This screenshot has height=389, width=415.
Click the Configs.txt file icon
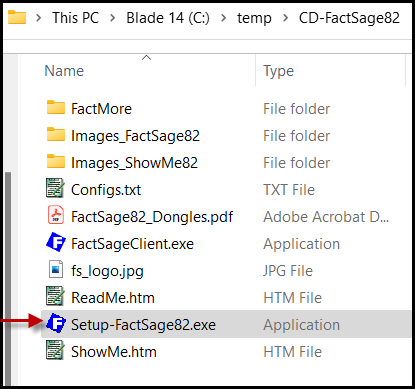(55, 188)
